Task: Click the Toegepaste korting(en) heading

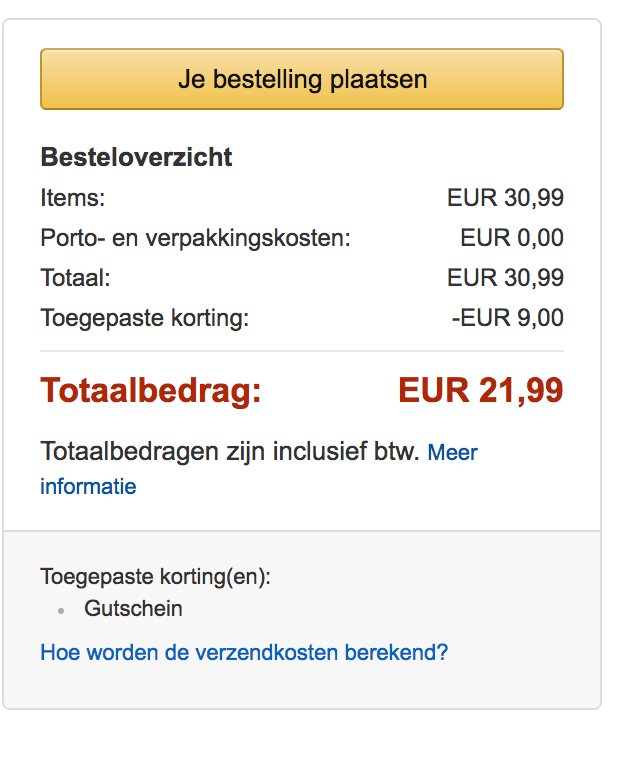Action: pos(155,576)
